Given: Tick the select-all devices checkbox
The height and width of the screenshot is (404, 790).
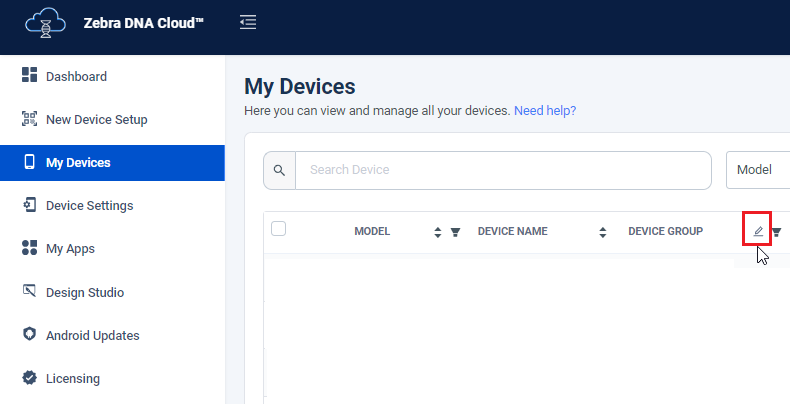Looking at the screenshot, I should click(279, 229).
